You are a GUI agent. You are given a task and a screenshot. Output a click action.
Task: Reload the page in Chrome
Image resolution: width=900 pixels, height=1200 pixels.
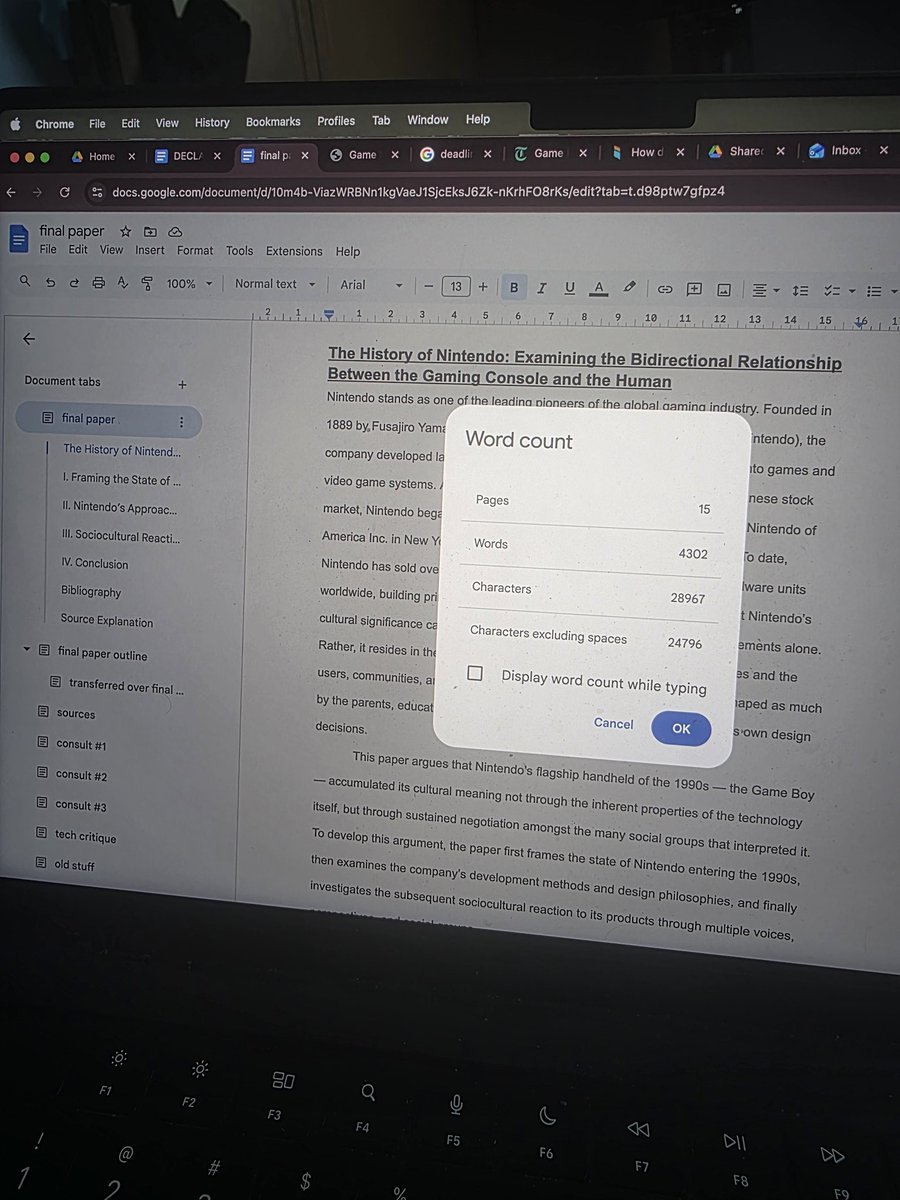pos(64,191)
